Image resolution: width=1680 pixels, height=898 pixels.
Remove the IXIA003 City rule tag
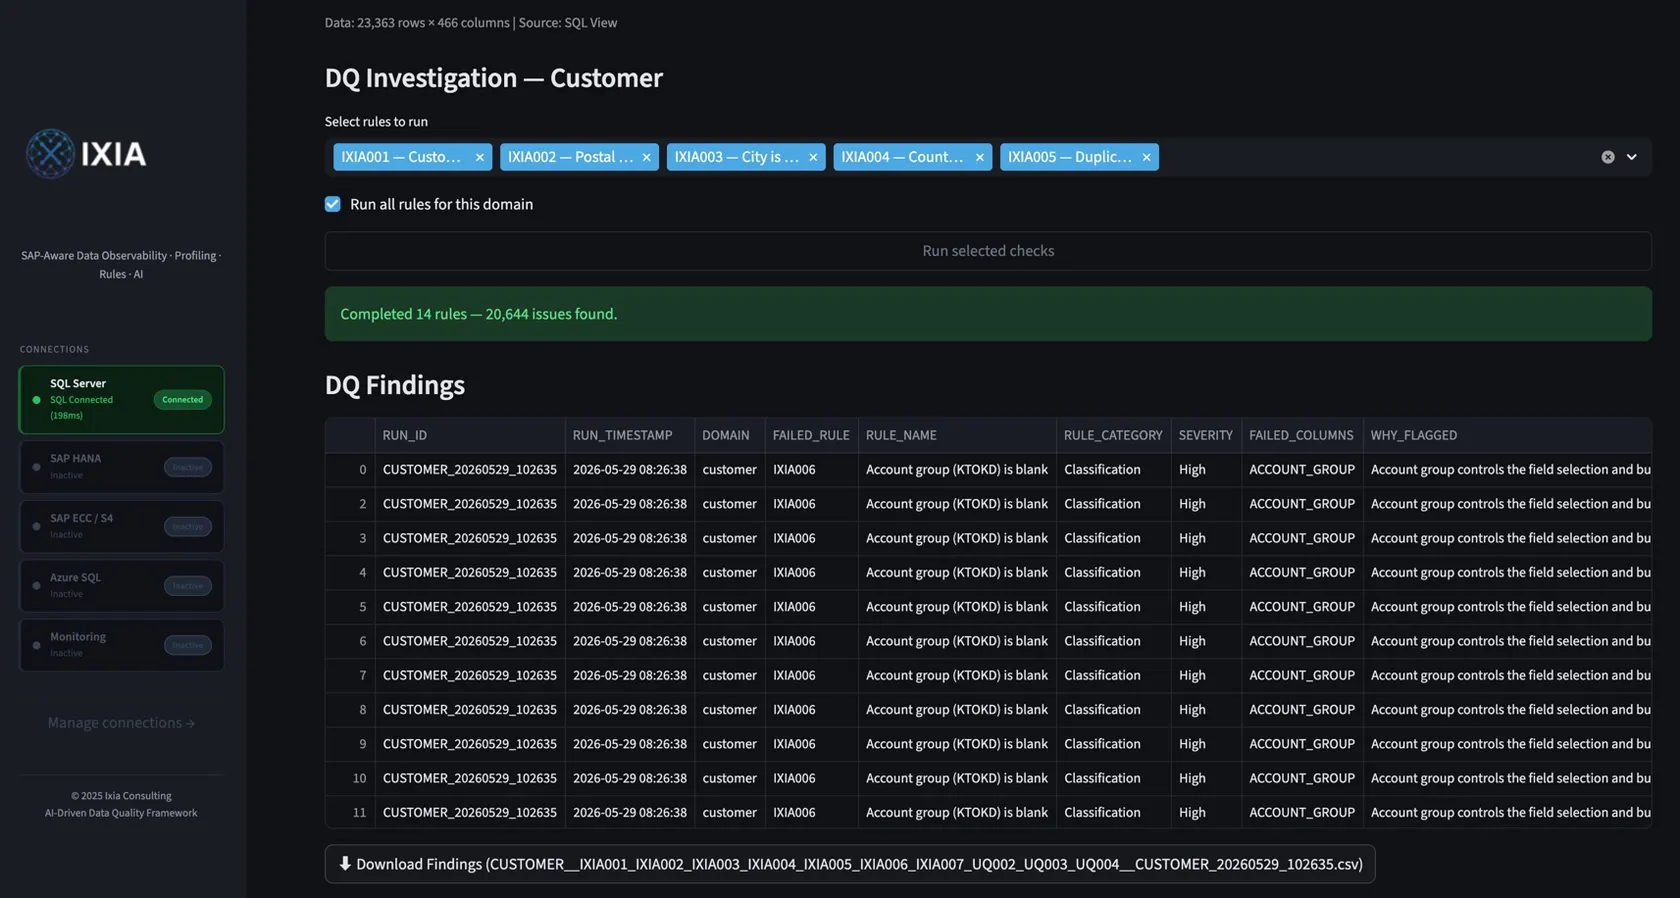(x=813, y=157)
